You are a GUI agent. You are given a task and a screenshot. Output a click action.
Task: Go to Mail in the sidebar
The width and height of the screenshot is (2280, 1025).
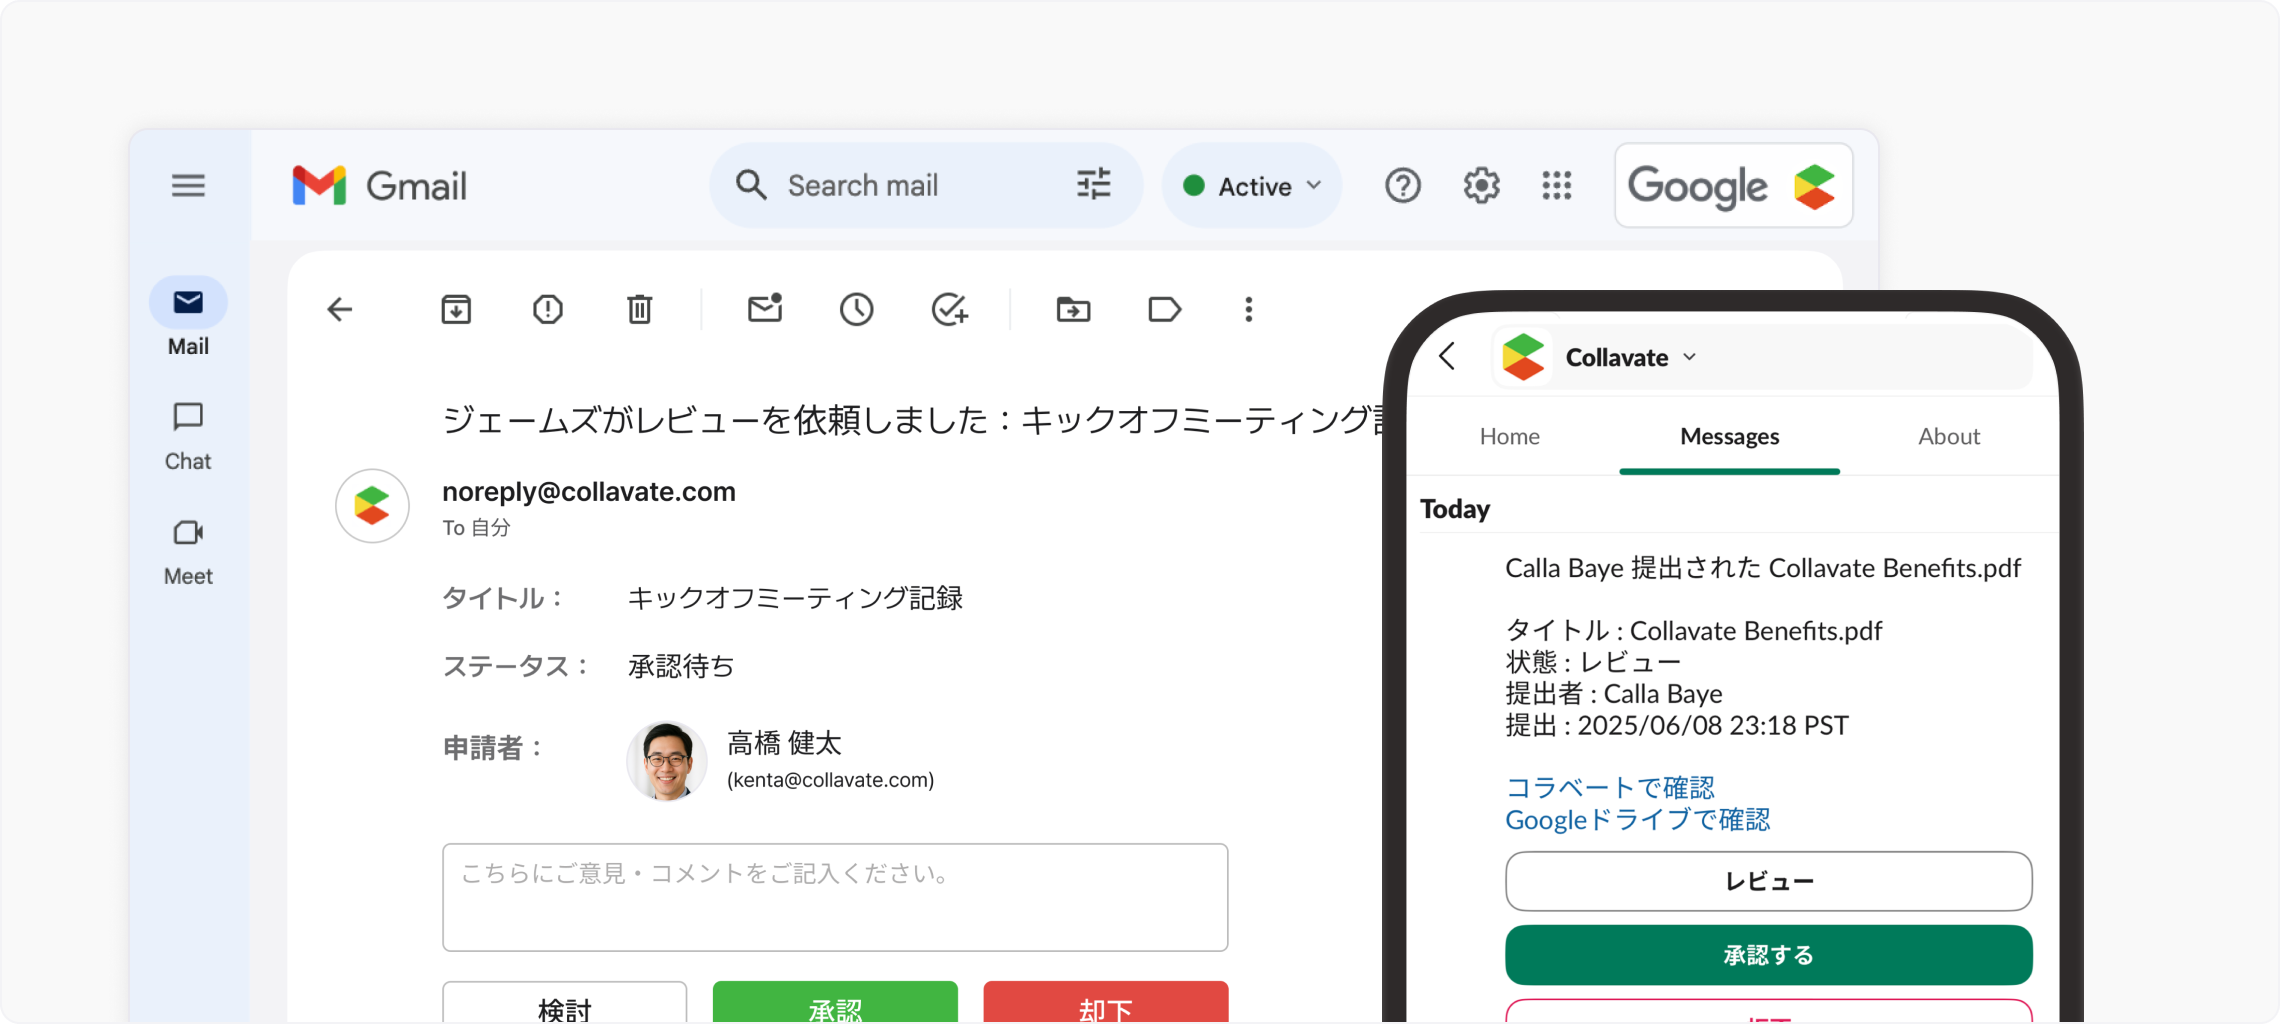coord(188,318)
